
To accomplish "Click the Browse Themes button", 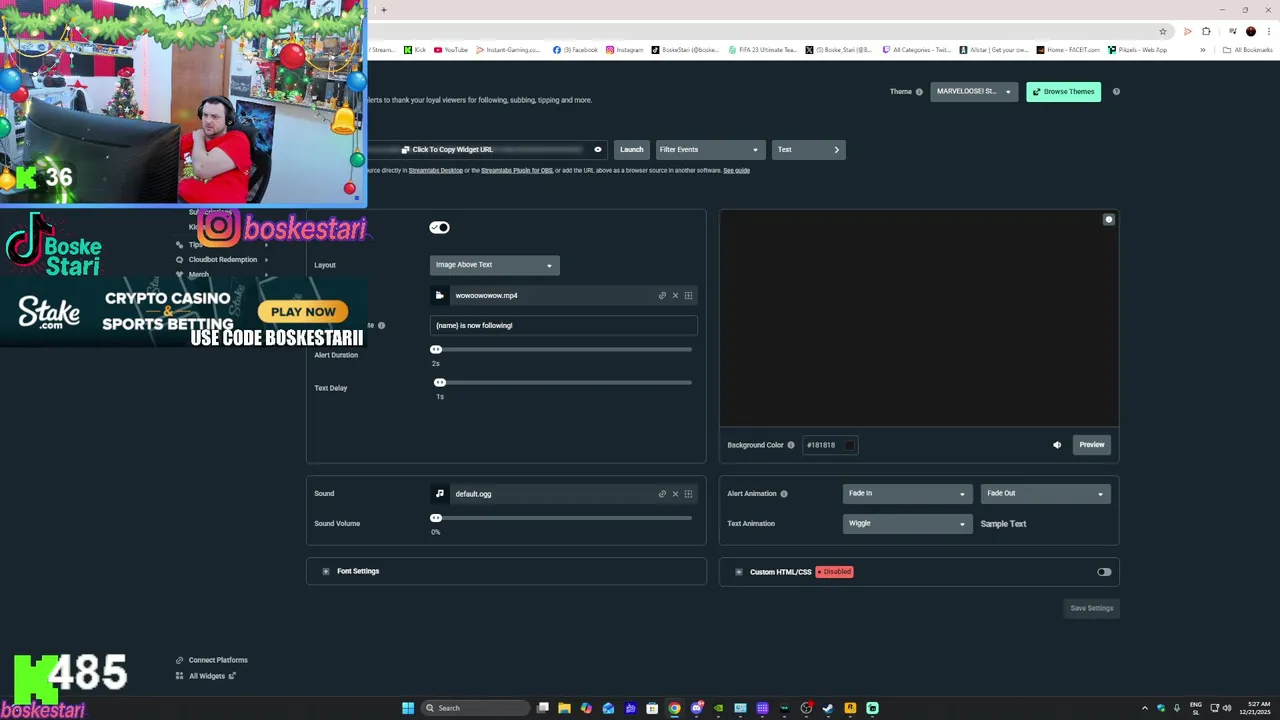I will (1063, 92).
